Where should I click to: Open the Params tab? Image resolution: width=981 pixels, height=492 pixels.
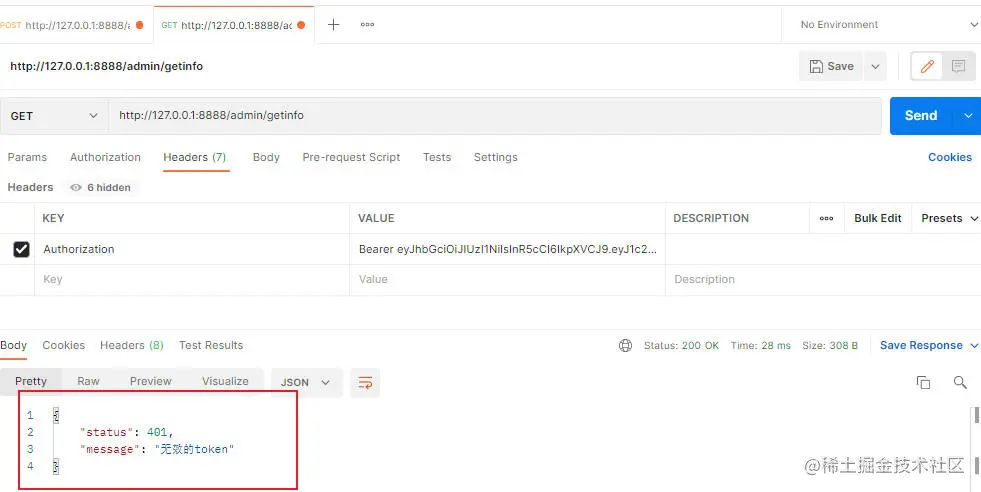click(x=27, y=158)
